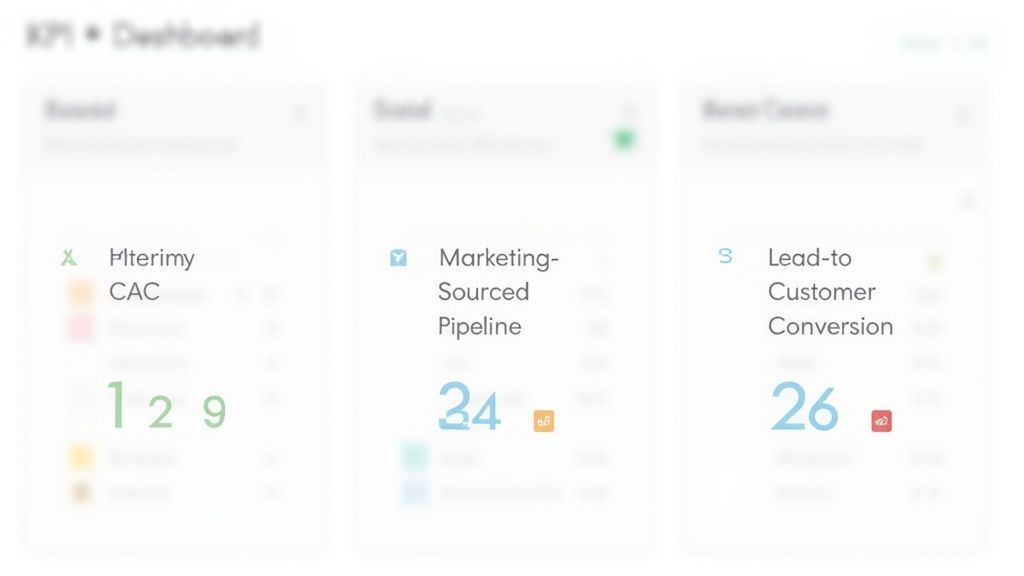Click the red decline badge next to 26

[x=881, y=420]
